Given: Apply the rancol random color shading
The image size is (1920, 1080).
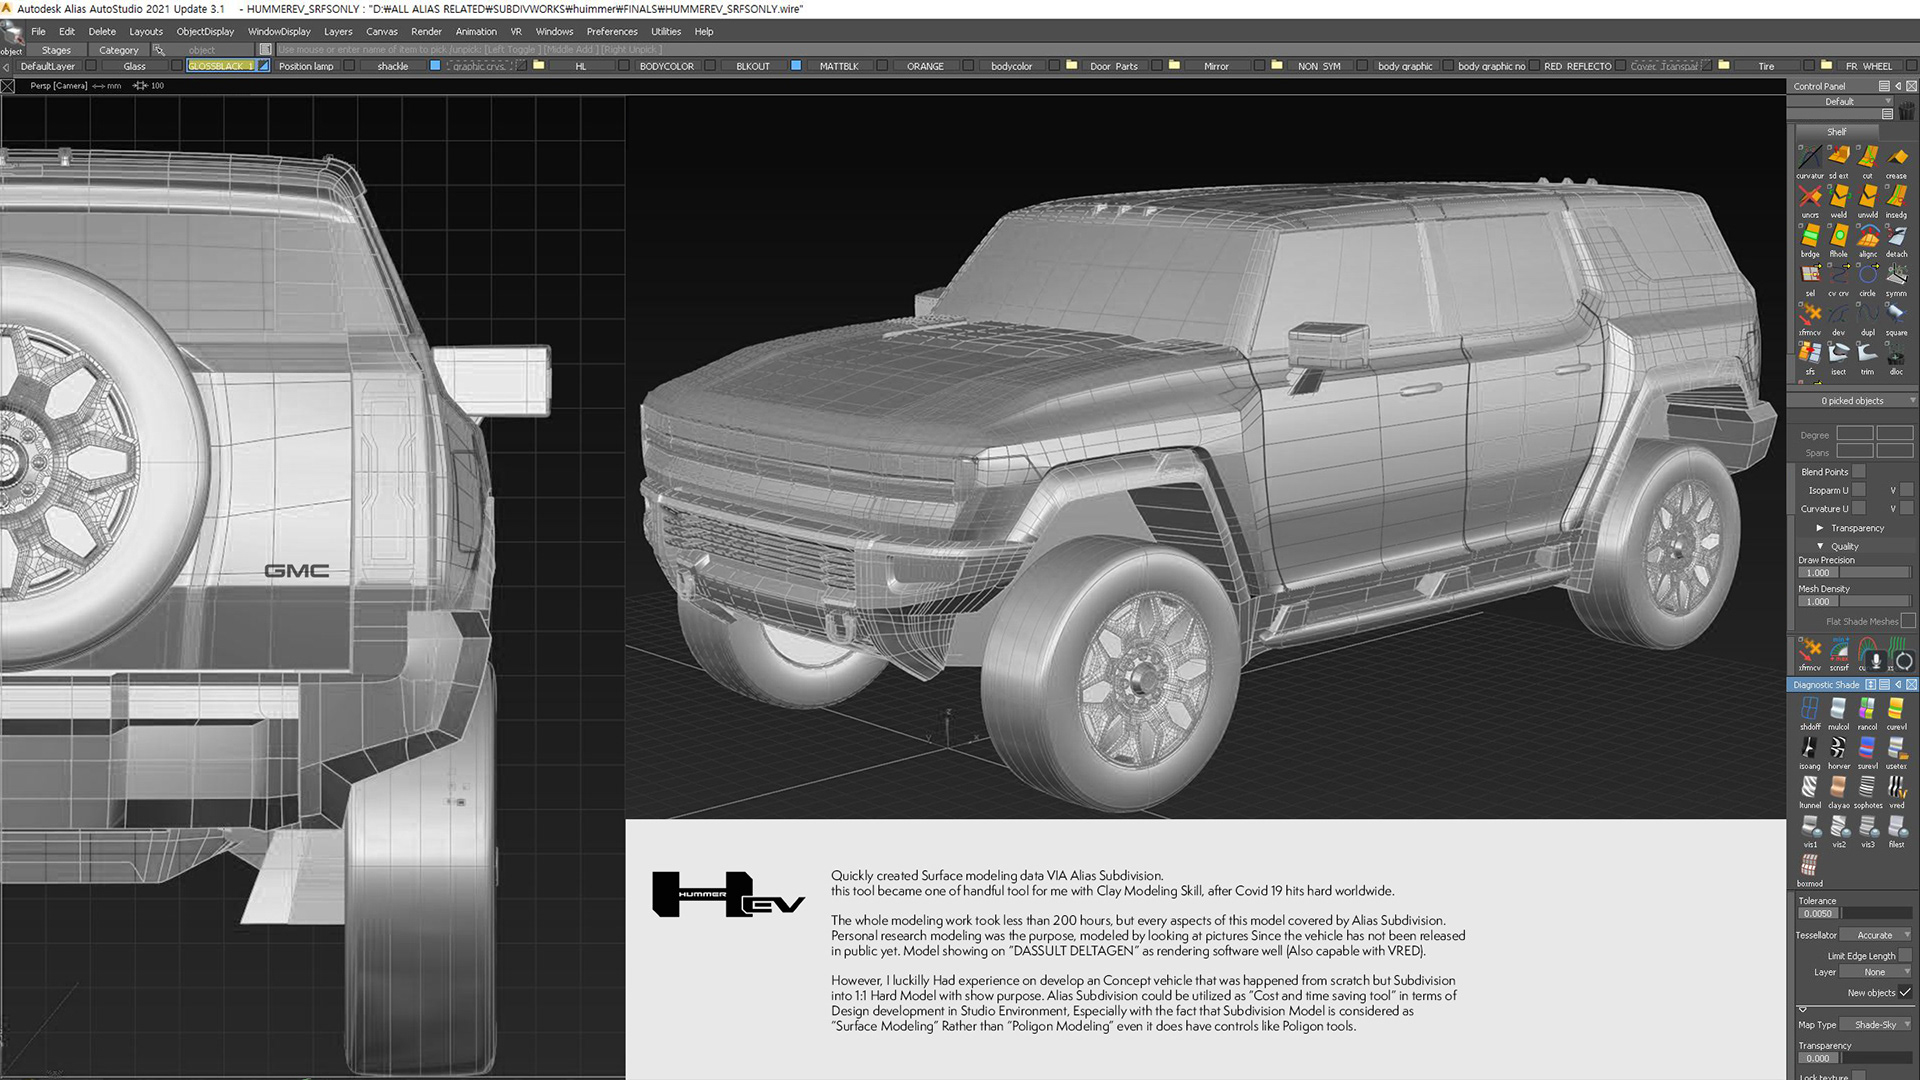Looking at the screenshot, I should tap(1868, 709).
